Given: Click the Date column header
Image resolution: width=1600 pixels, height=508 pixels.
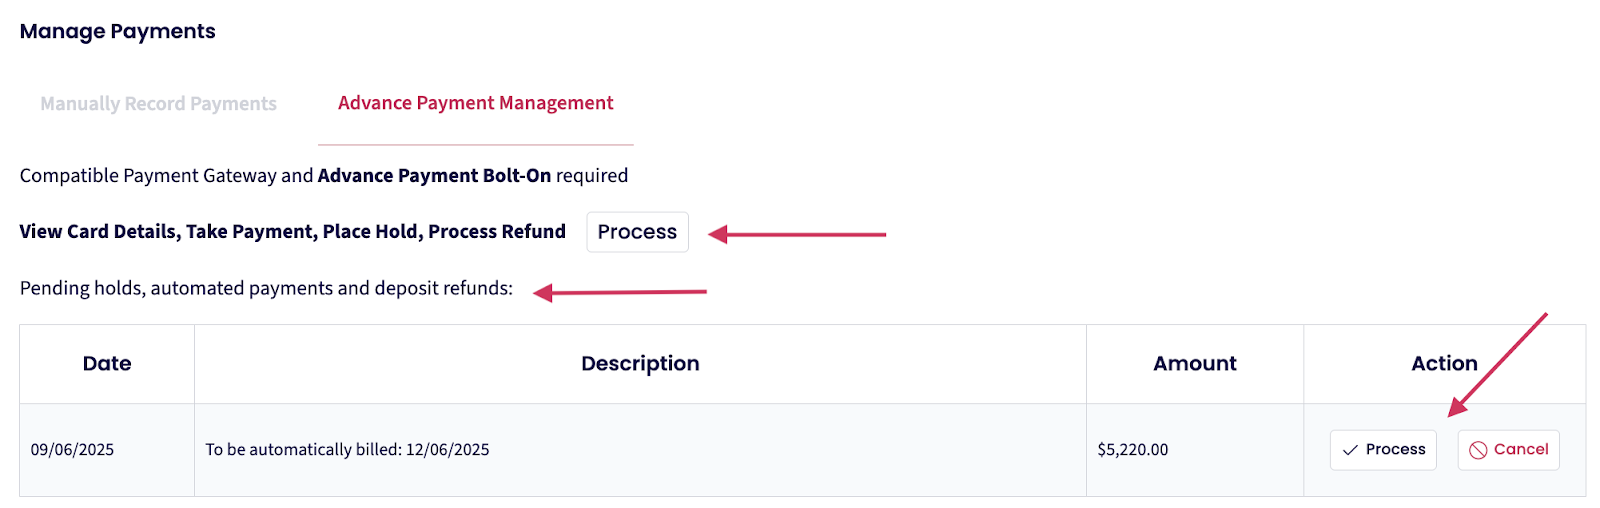Looking at the screenshot, I should (x=107, y=364).
